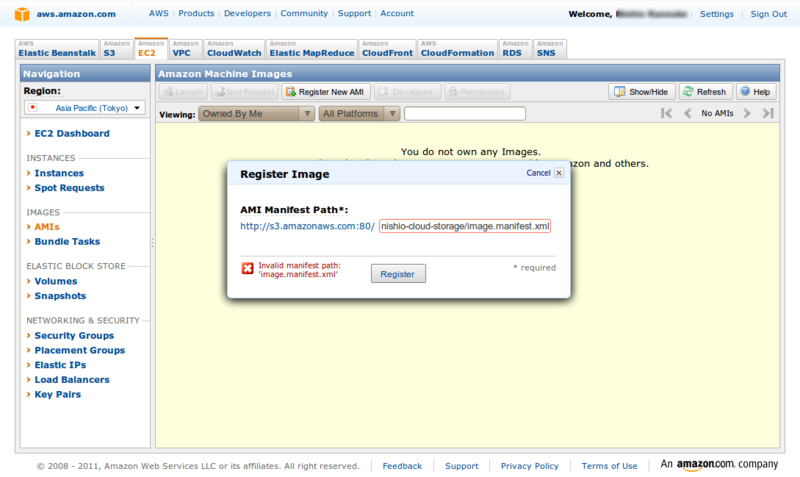Select AMIs in navigation
This screenshot has width=800, height=477.
47,227
